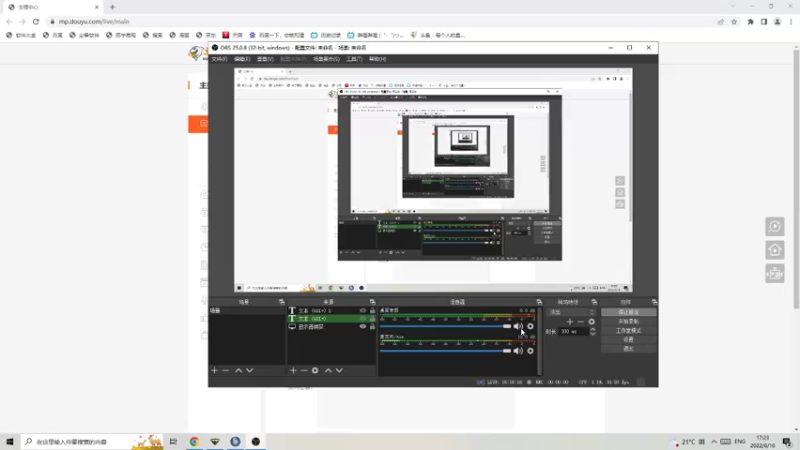Toggle visibility of Text (GDI+) 2 source
The width and height of the screenshot is (800, 450).
point(363,310)
